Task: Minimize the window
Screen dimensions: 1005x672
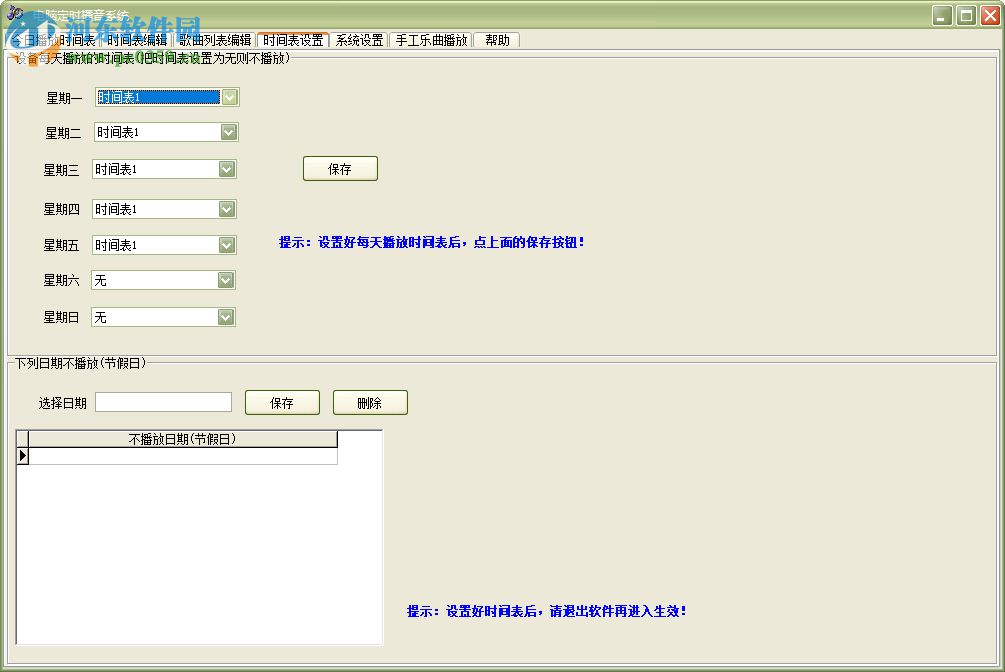Action: (x=942, y=15)
